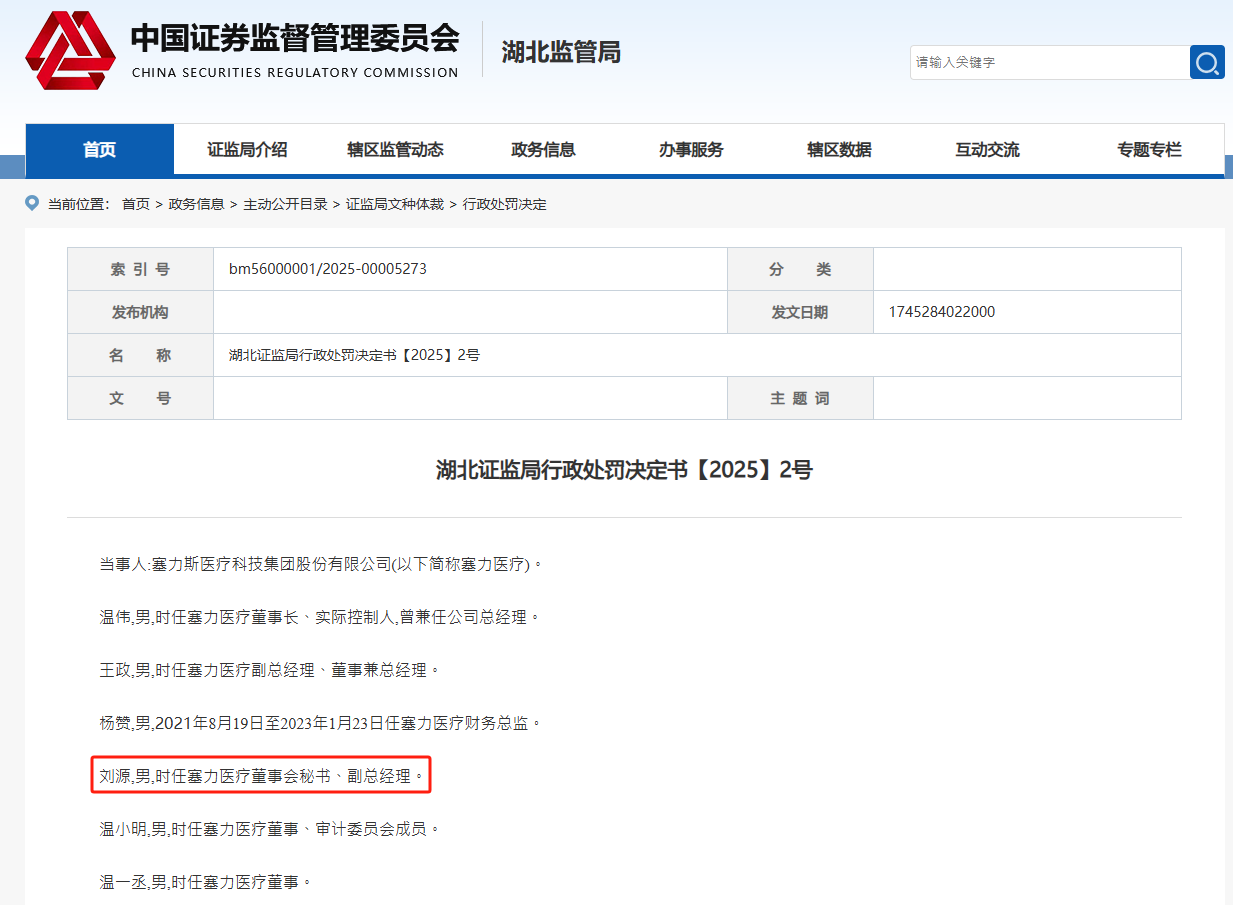Click CHINA SECURITIES REGULATORY COMMISSION subtitle

[x=295, y=72]
